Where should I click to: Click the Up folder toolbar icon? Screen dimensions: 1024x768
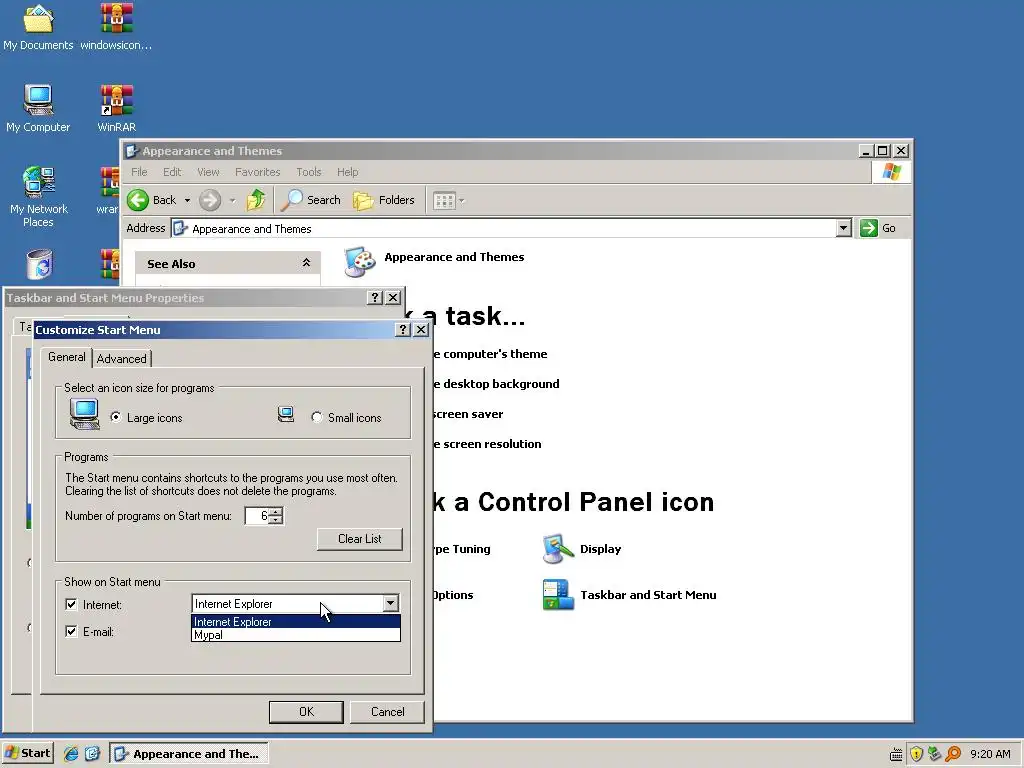point(255,200)
